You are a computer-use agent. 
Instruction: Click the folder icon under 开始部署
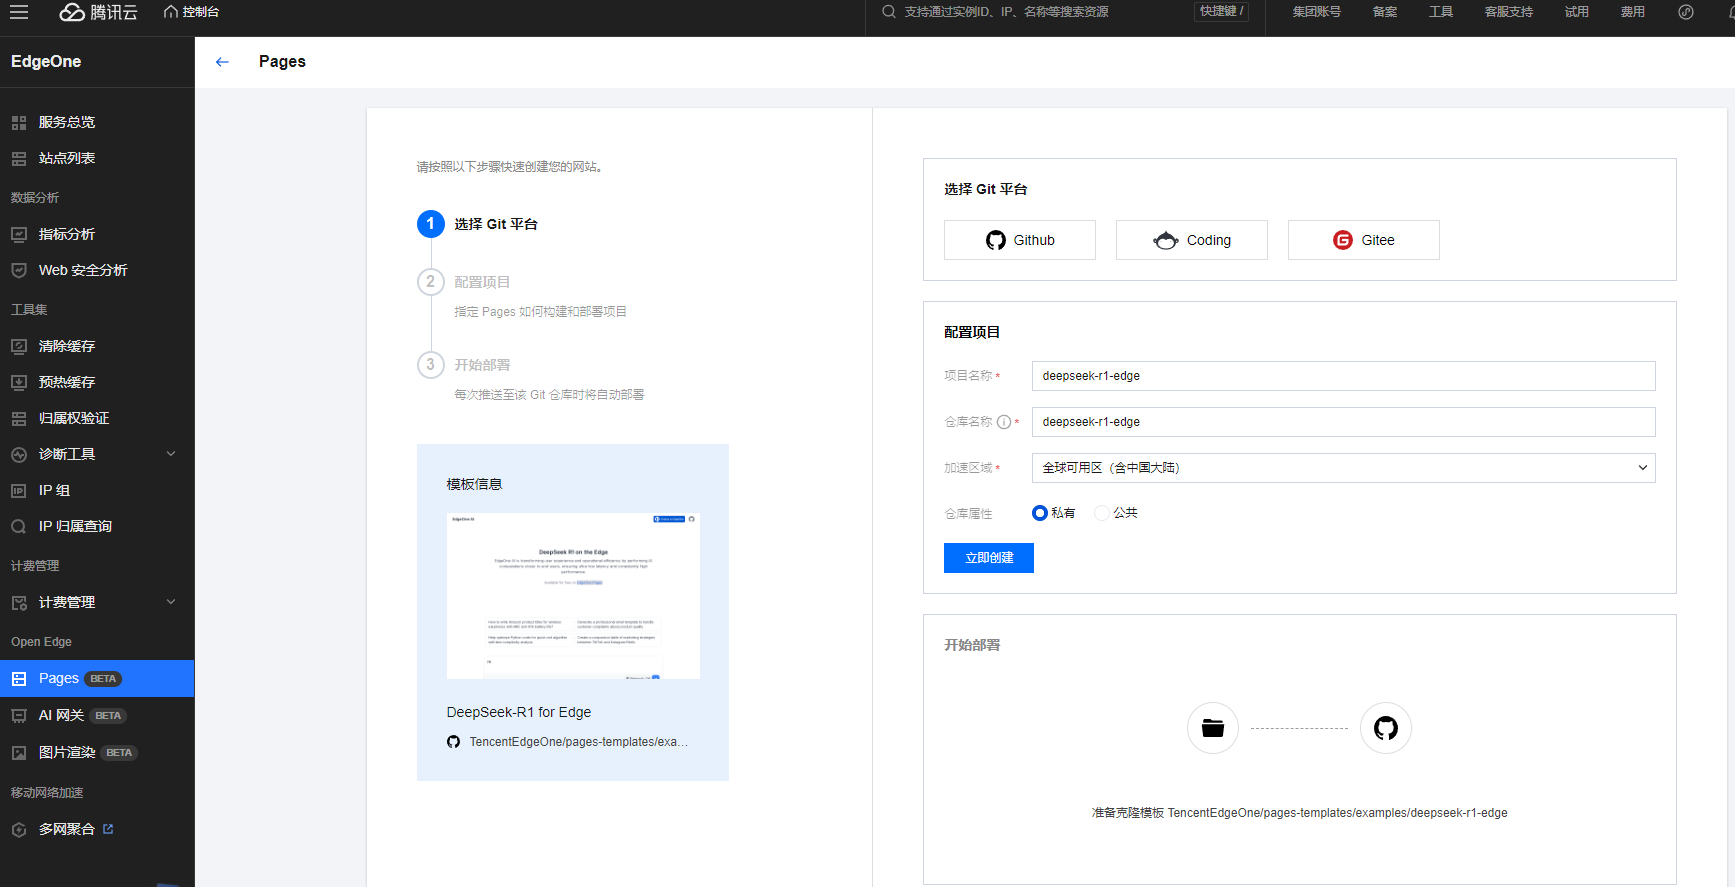click(1213, 728)
